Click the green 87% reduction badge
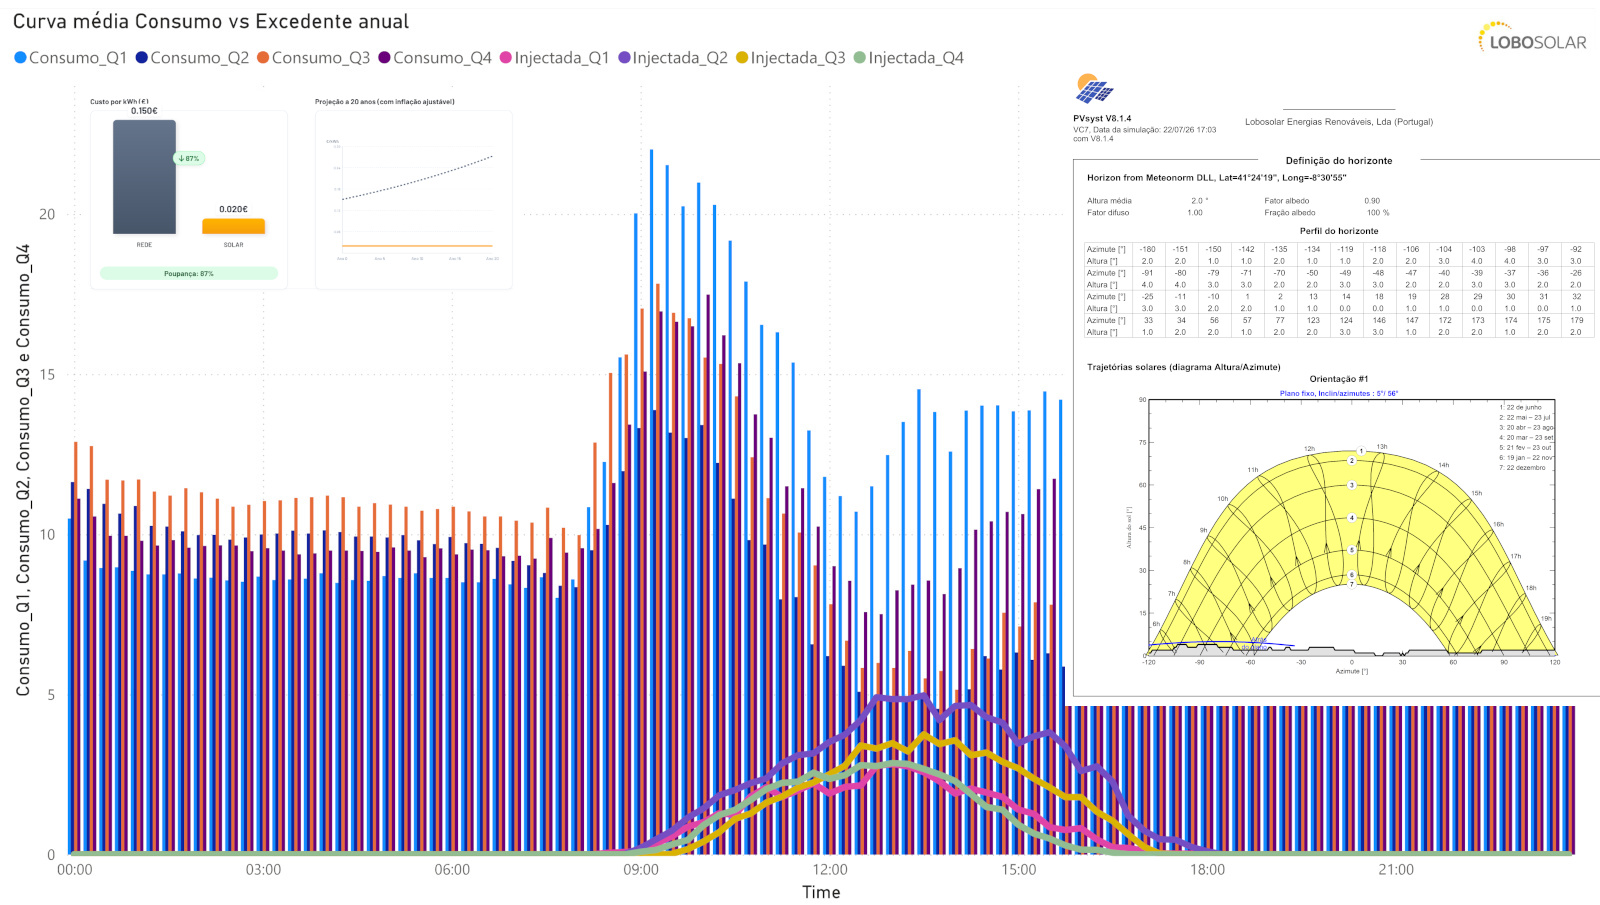This screenshot has width=1600, height=905. [189, 158]
